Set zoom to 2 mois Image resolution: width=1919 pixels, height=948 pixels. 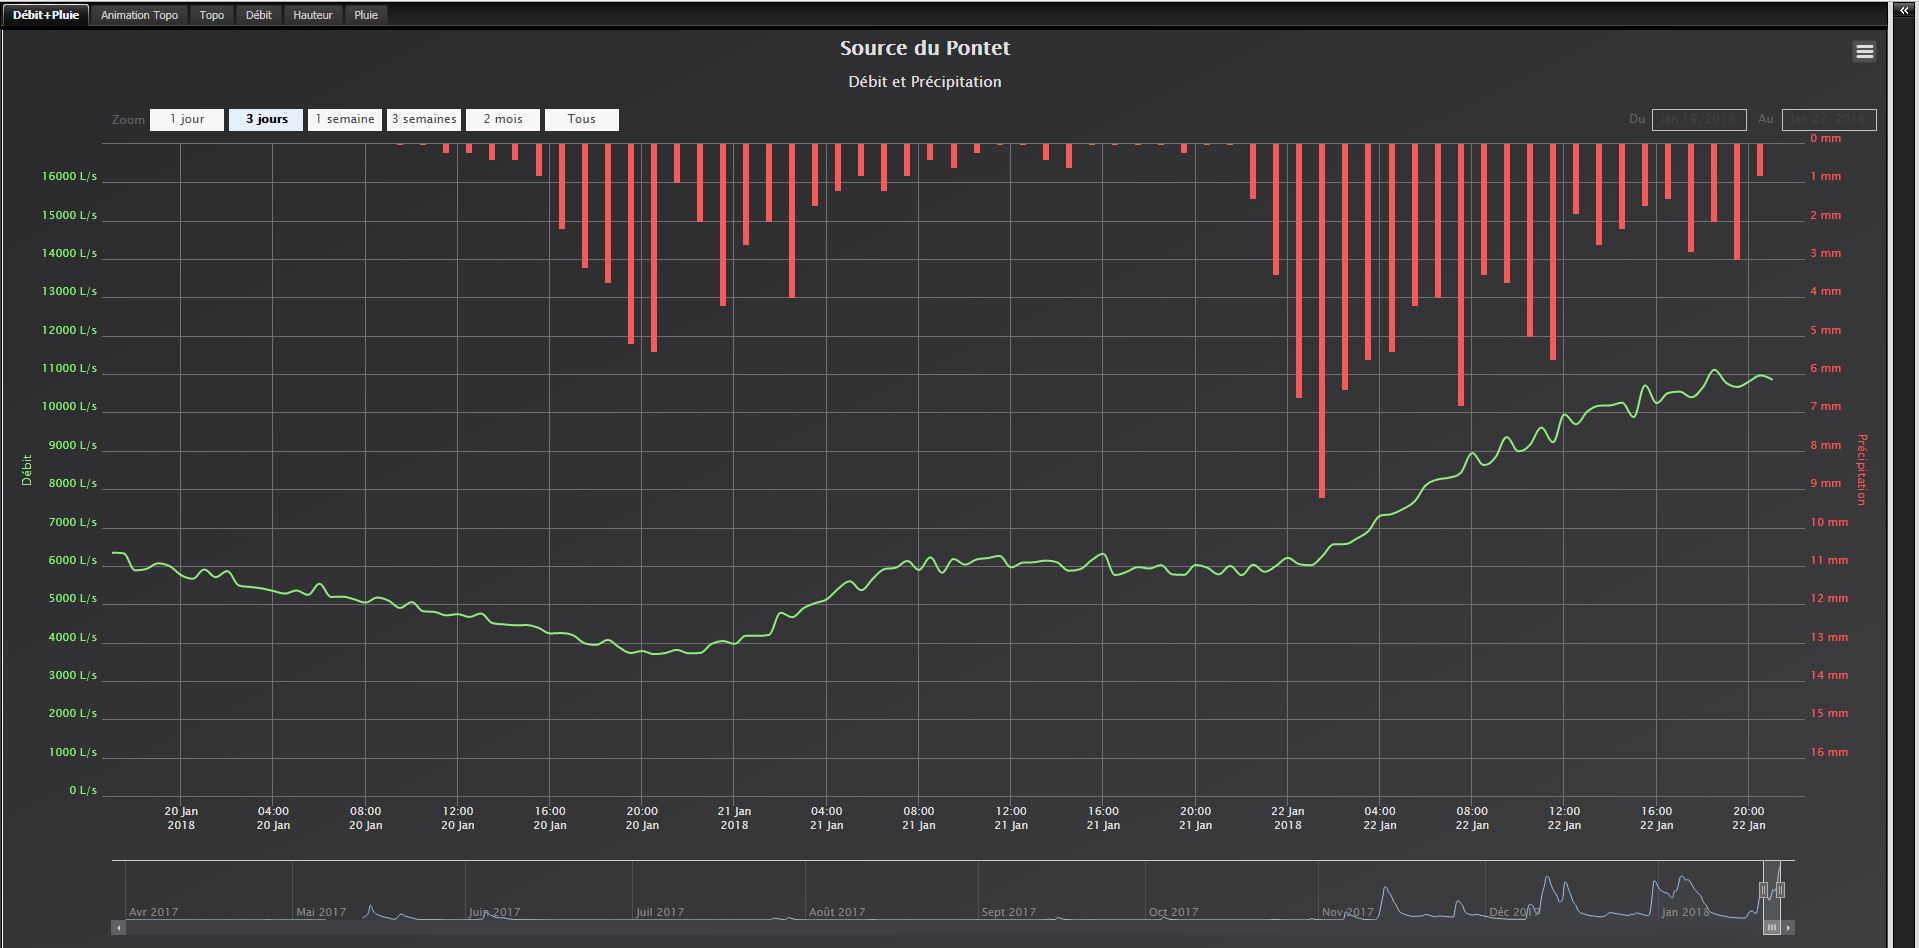(x=503, y=120)
